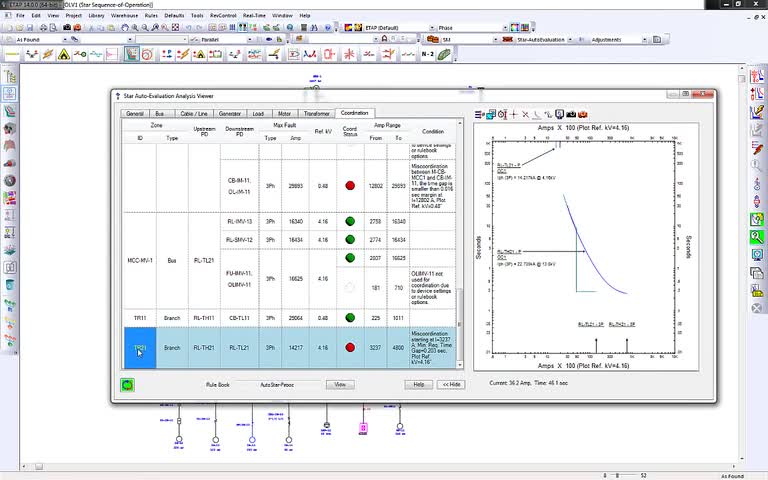
Task: Click the crosshair tool above the plot
Action: click(x=514, y=115)
